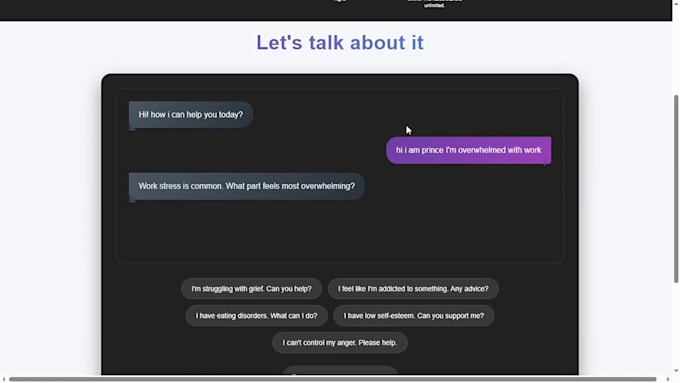Click the "Let's talk about it" heading
Viewport: 680px width, 383px height.
[340, 43]
